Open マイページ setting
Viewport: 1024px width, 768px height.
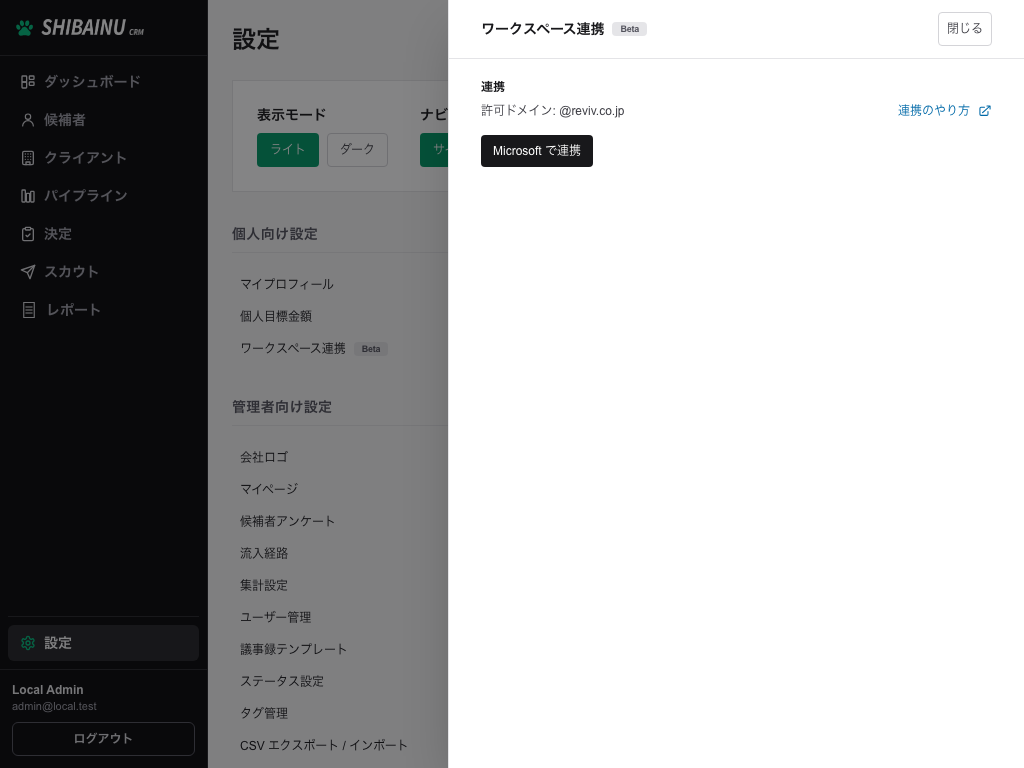point(269,489)
